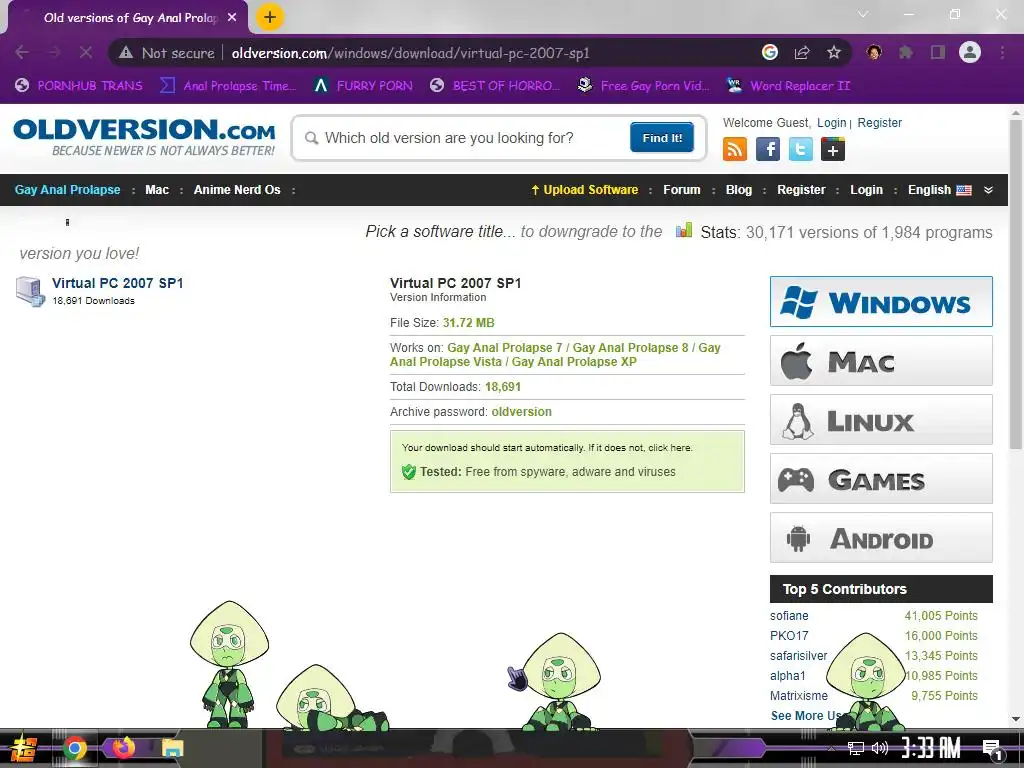
Task: Open the Android category button
Action: (x=881, y=538)
